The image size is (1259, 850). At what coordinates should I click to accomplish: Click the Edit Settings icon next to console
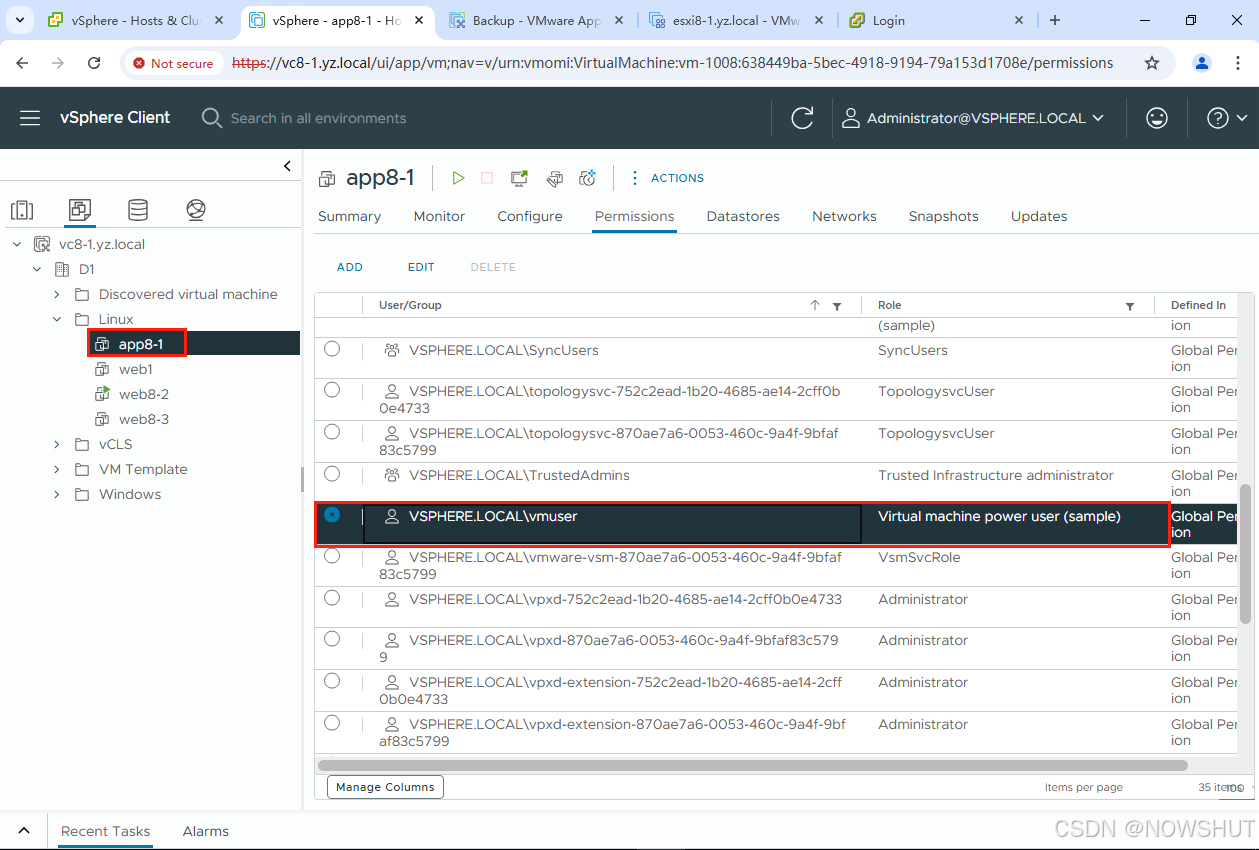[x=554, y=178]
